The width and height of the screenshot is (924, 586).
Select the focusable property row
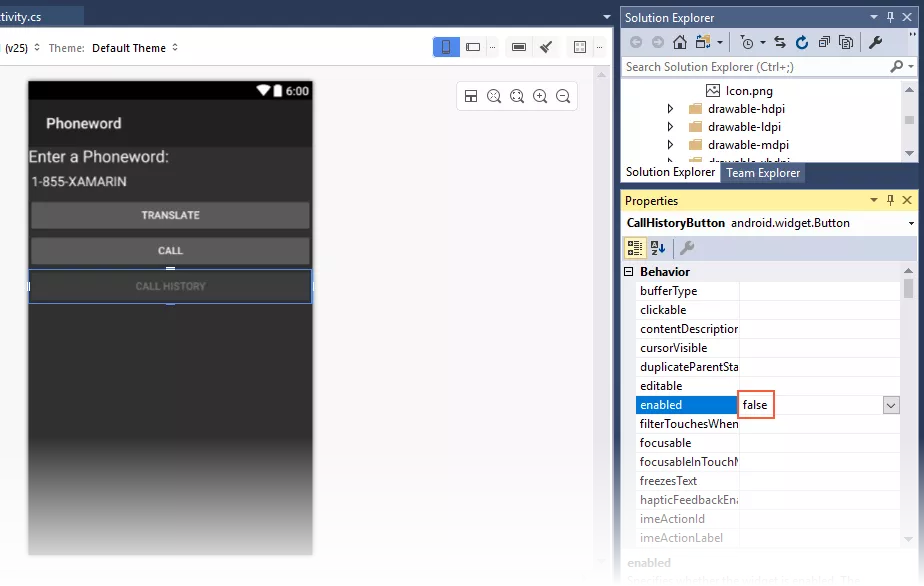coord(767,443)
